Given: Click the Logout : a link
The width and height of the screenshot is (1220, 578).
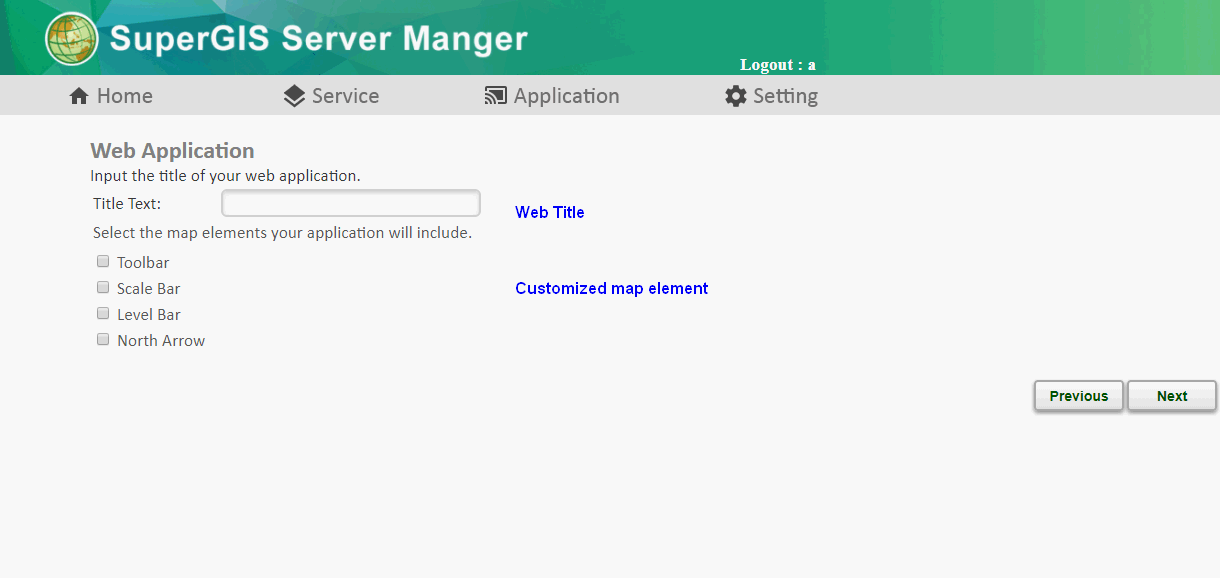Looking at the screenshot, I should (778, 65).
